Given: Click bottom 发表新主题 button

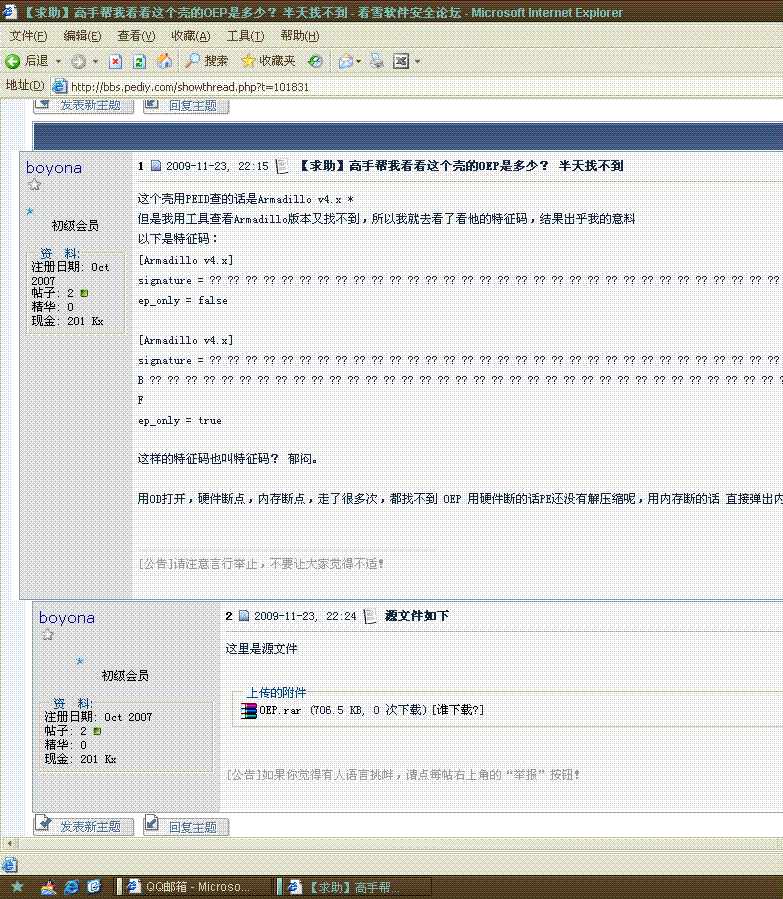Looking at the screenshot, I should tap(83, 826).
